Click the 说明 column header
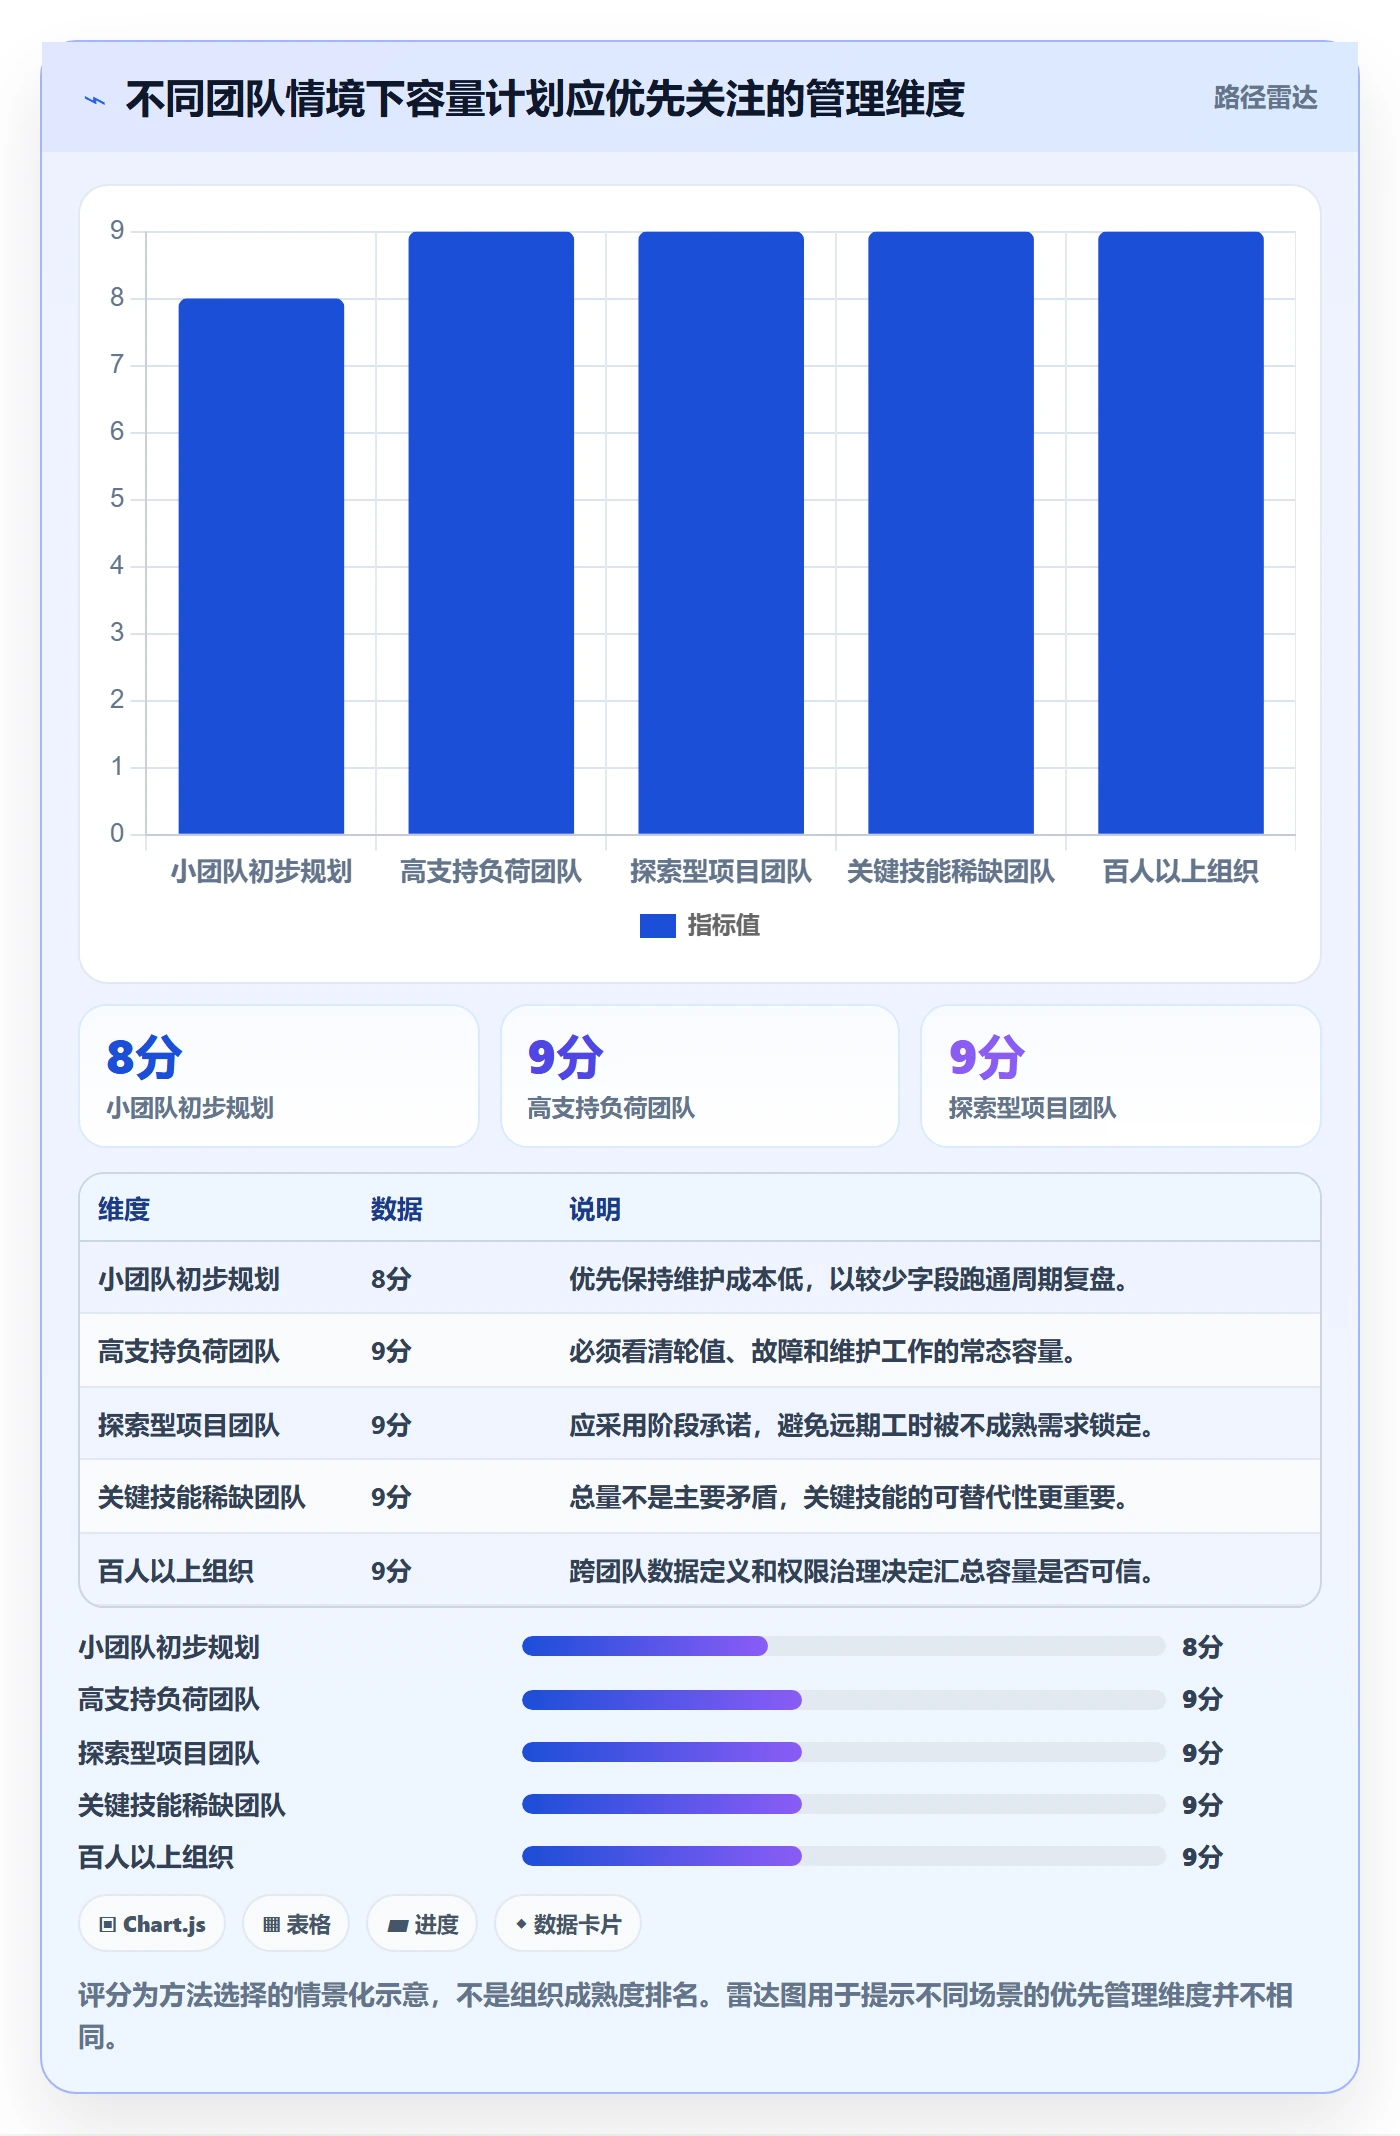Screen dimensions: 1400x2136 (595, 1209)
